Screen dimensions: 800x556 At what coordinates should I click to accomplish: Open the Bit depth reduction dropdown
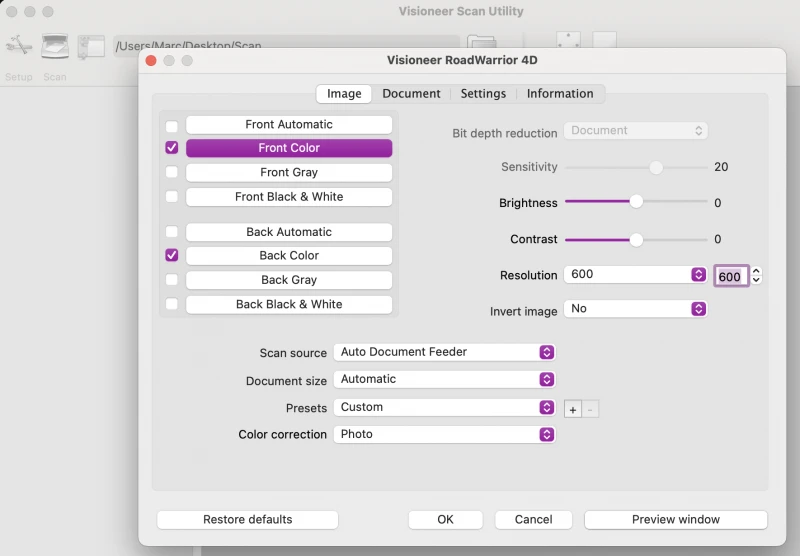coord(635,131)
